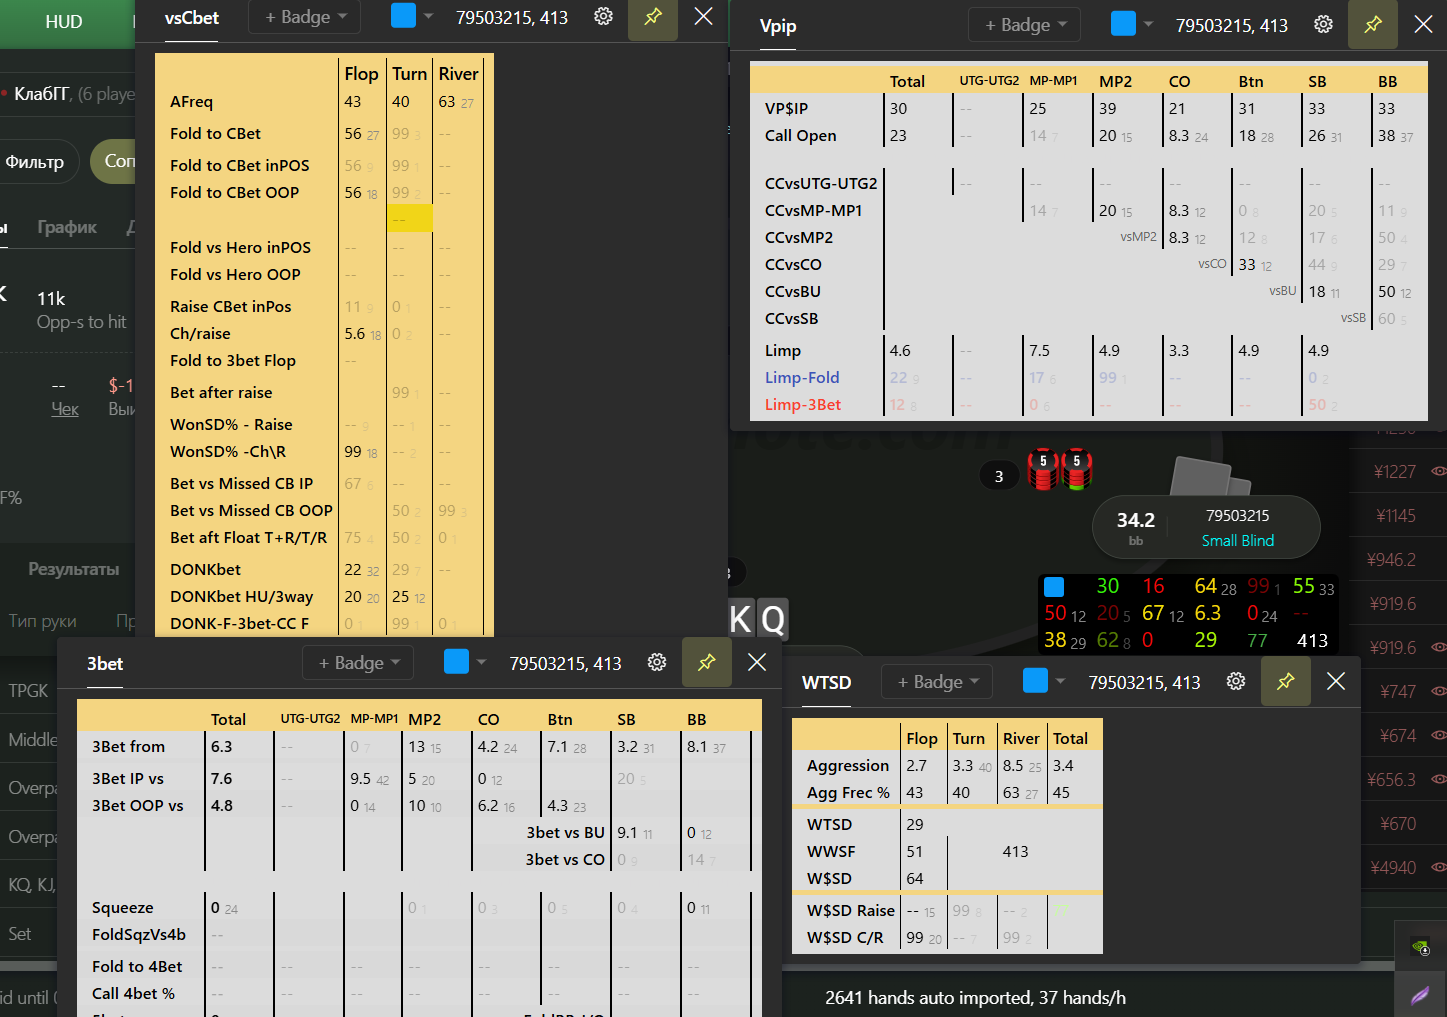Open the + Badge dropdown in Vpip popup

[1025, 24]
